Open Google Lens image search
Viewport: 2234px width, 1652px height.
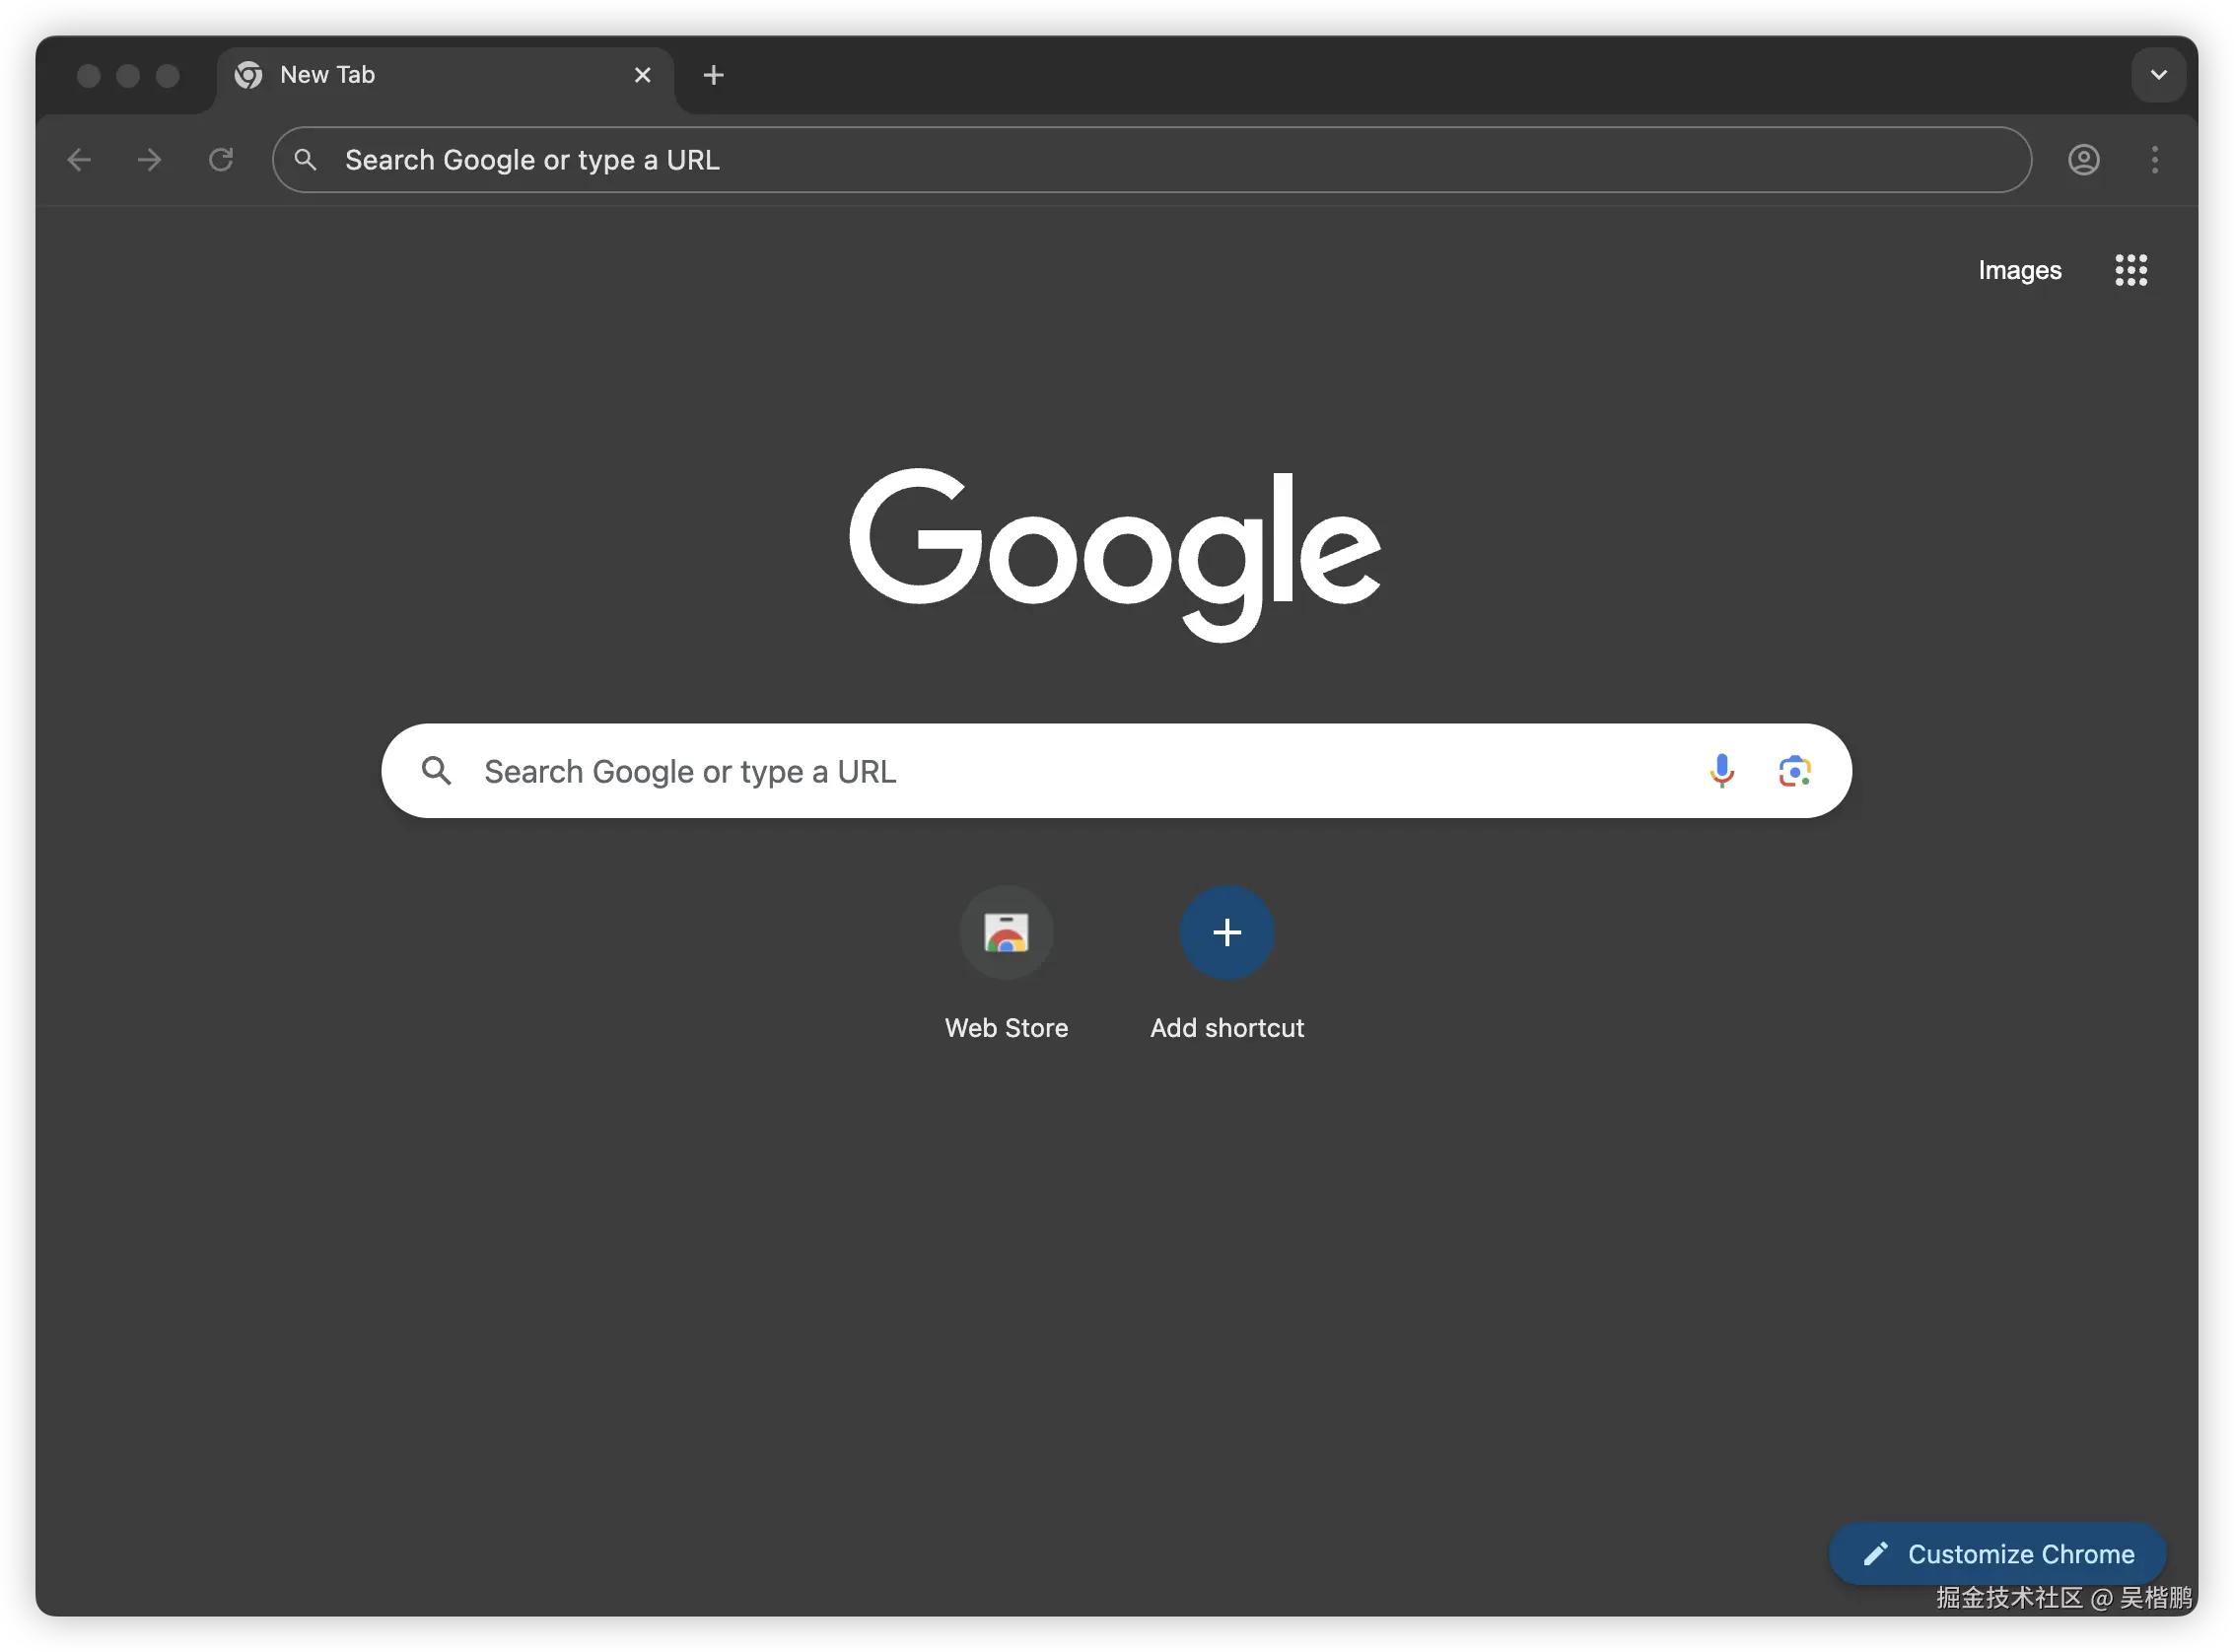click(x=1795, y=770)
